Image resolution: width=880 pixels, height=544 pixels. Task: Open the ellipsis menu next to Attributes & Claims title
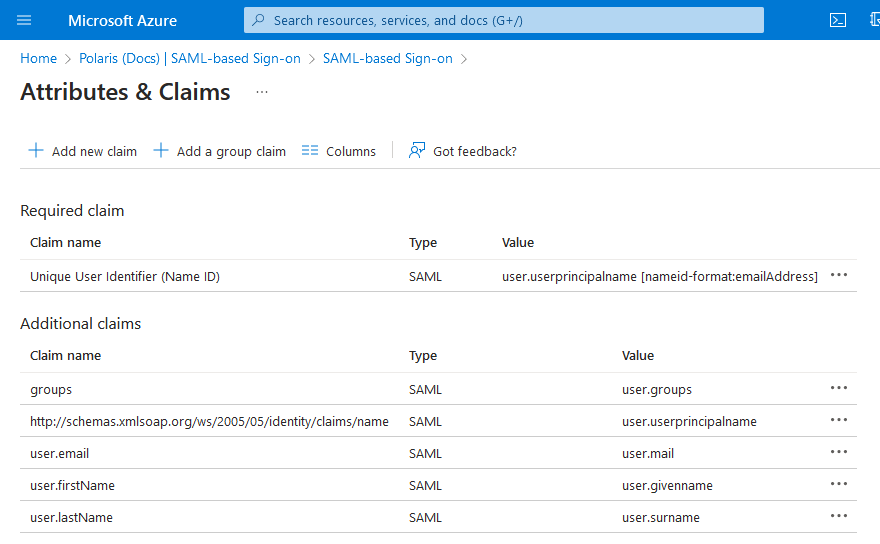[x=262, y=92]
